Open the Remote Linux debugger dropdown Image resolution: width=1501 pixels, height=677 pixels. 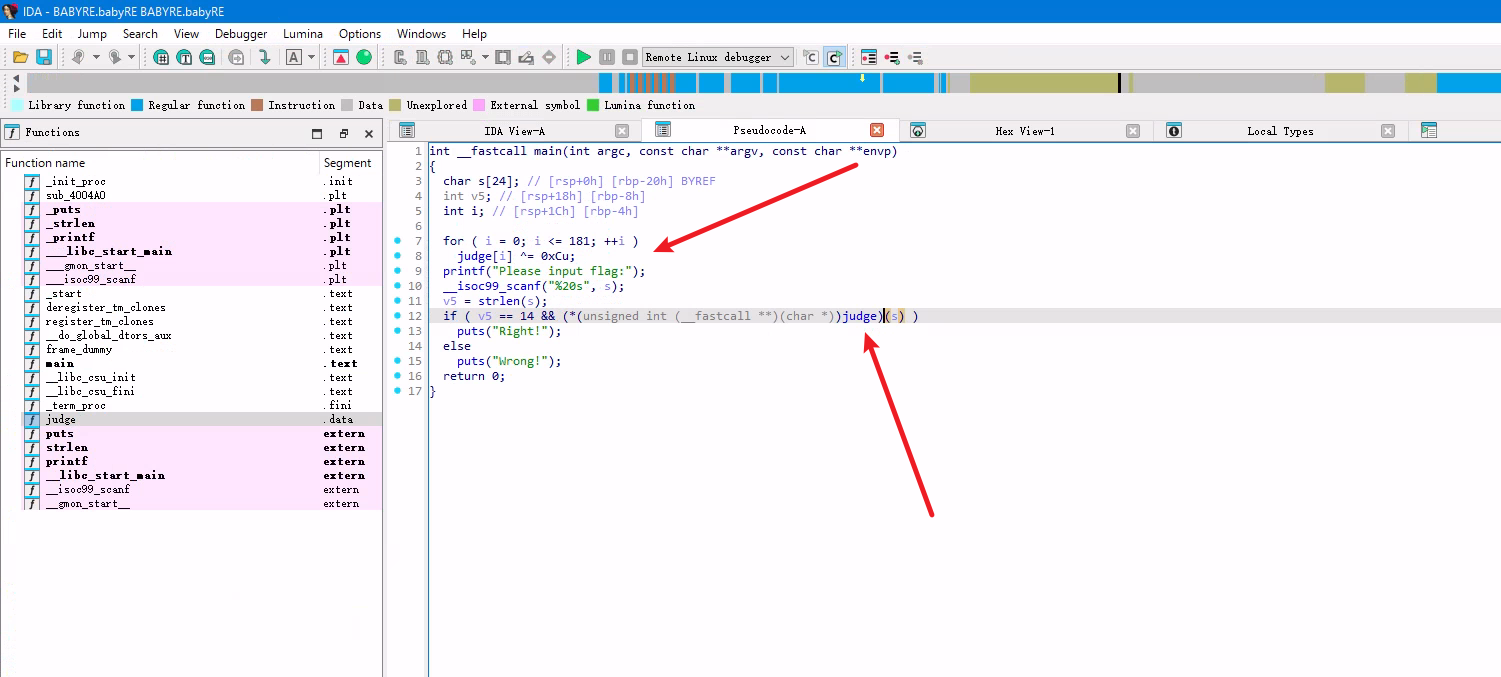pos(785,57)
